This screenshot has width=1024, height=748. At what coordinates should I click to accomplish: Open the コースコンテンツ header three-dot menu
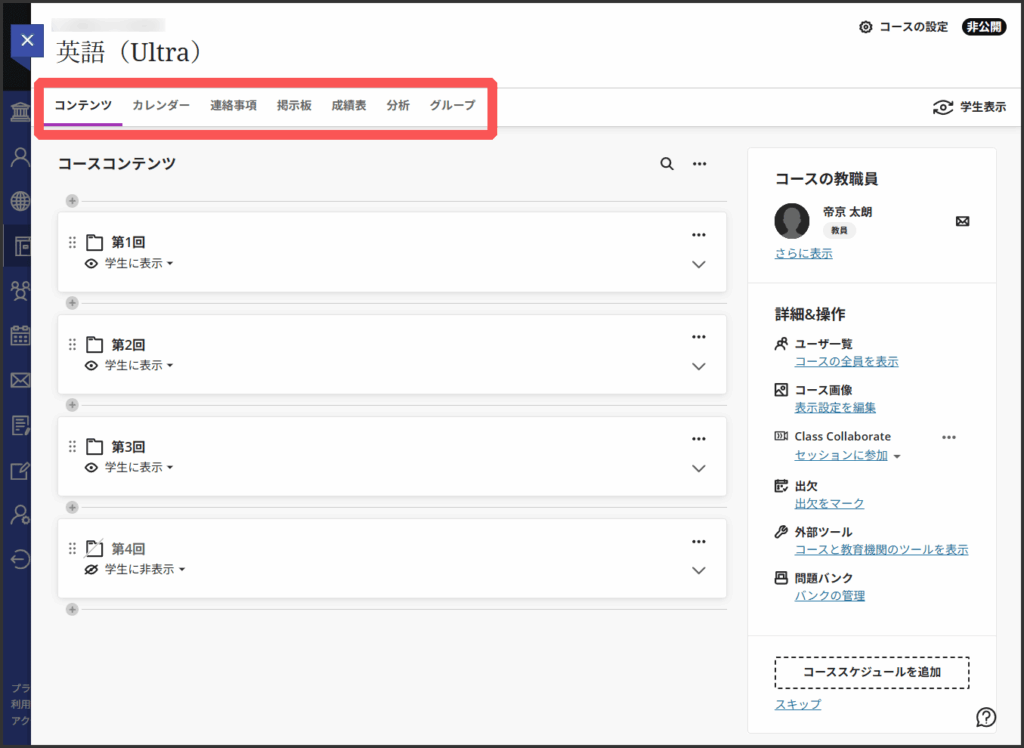coord(700,164)
